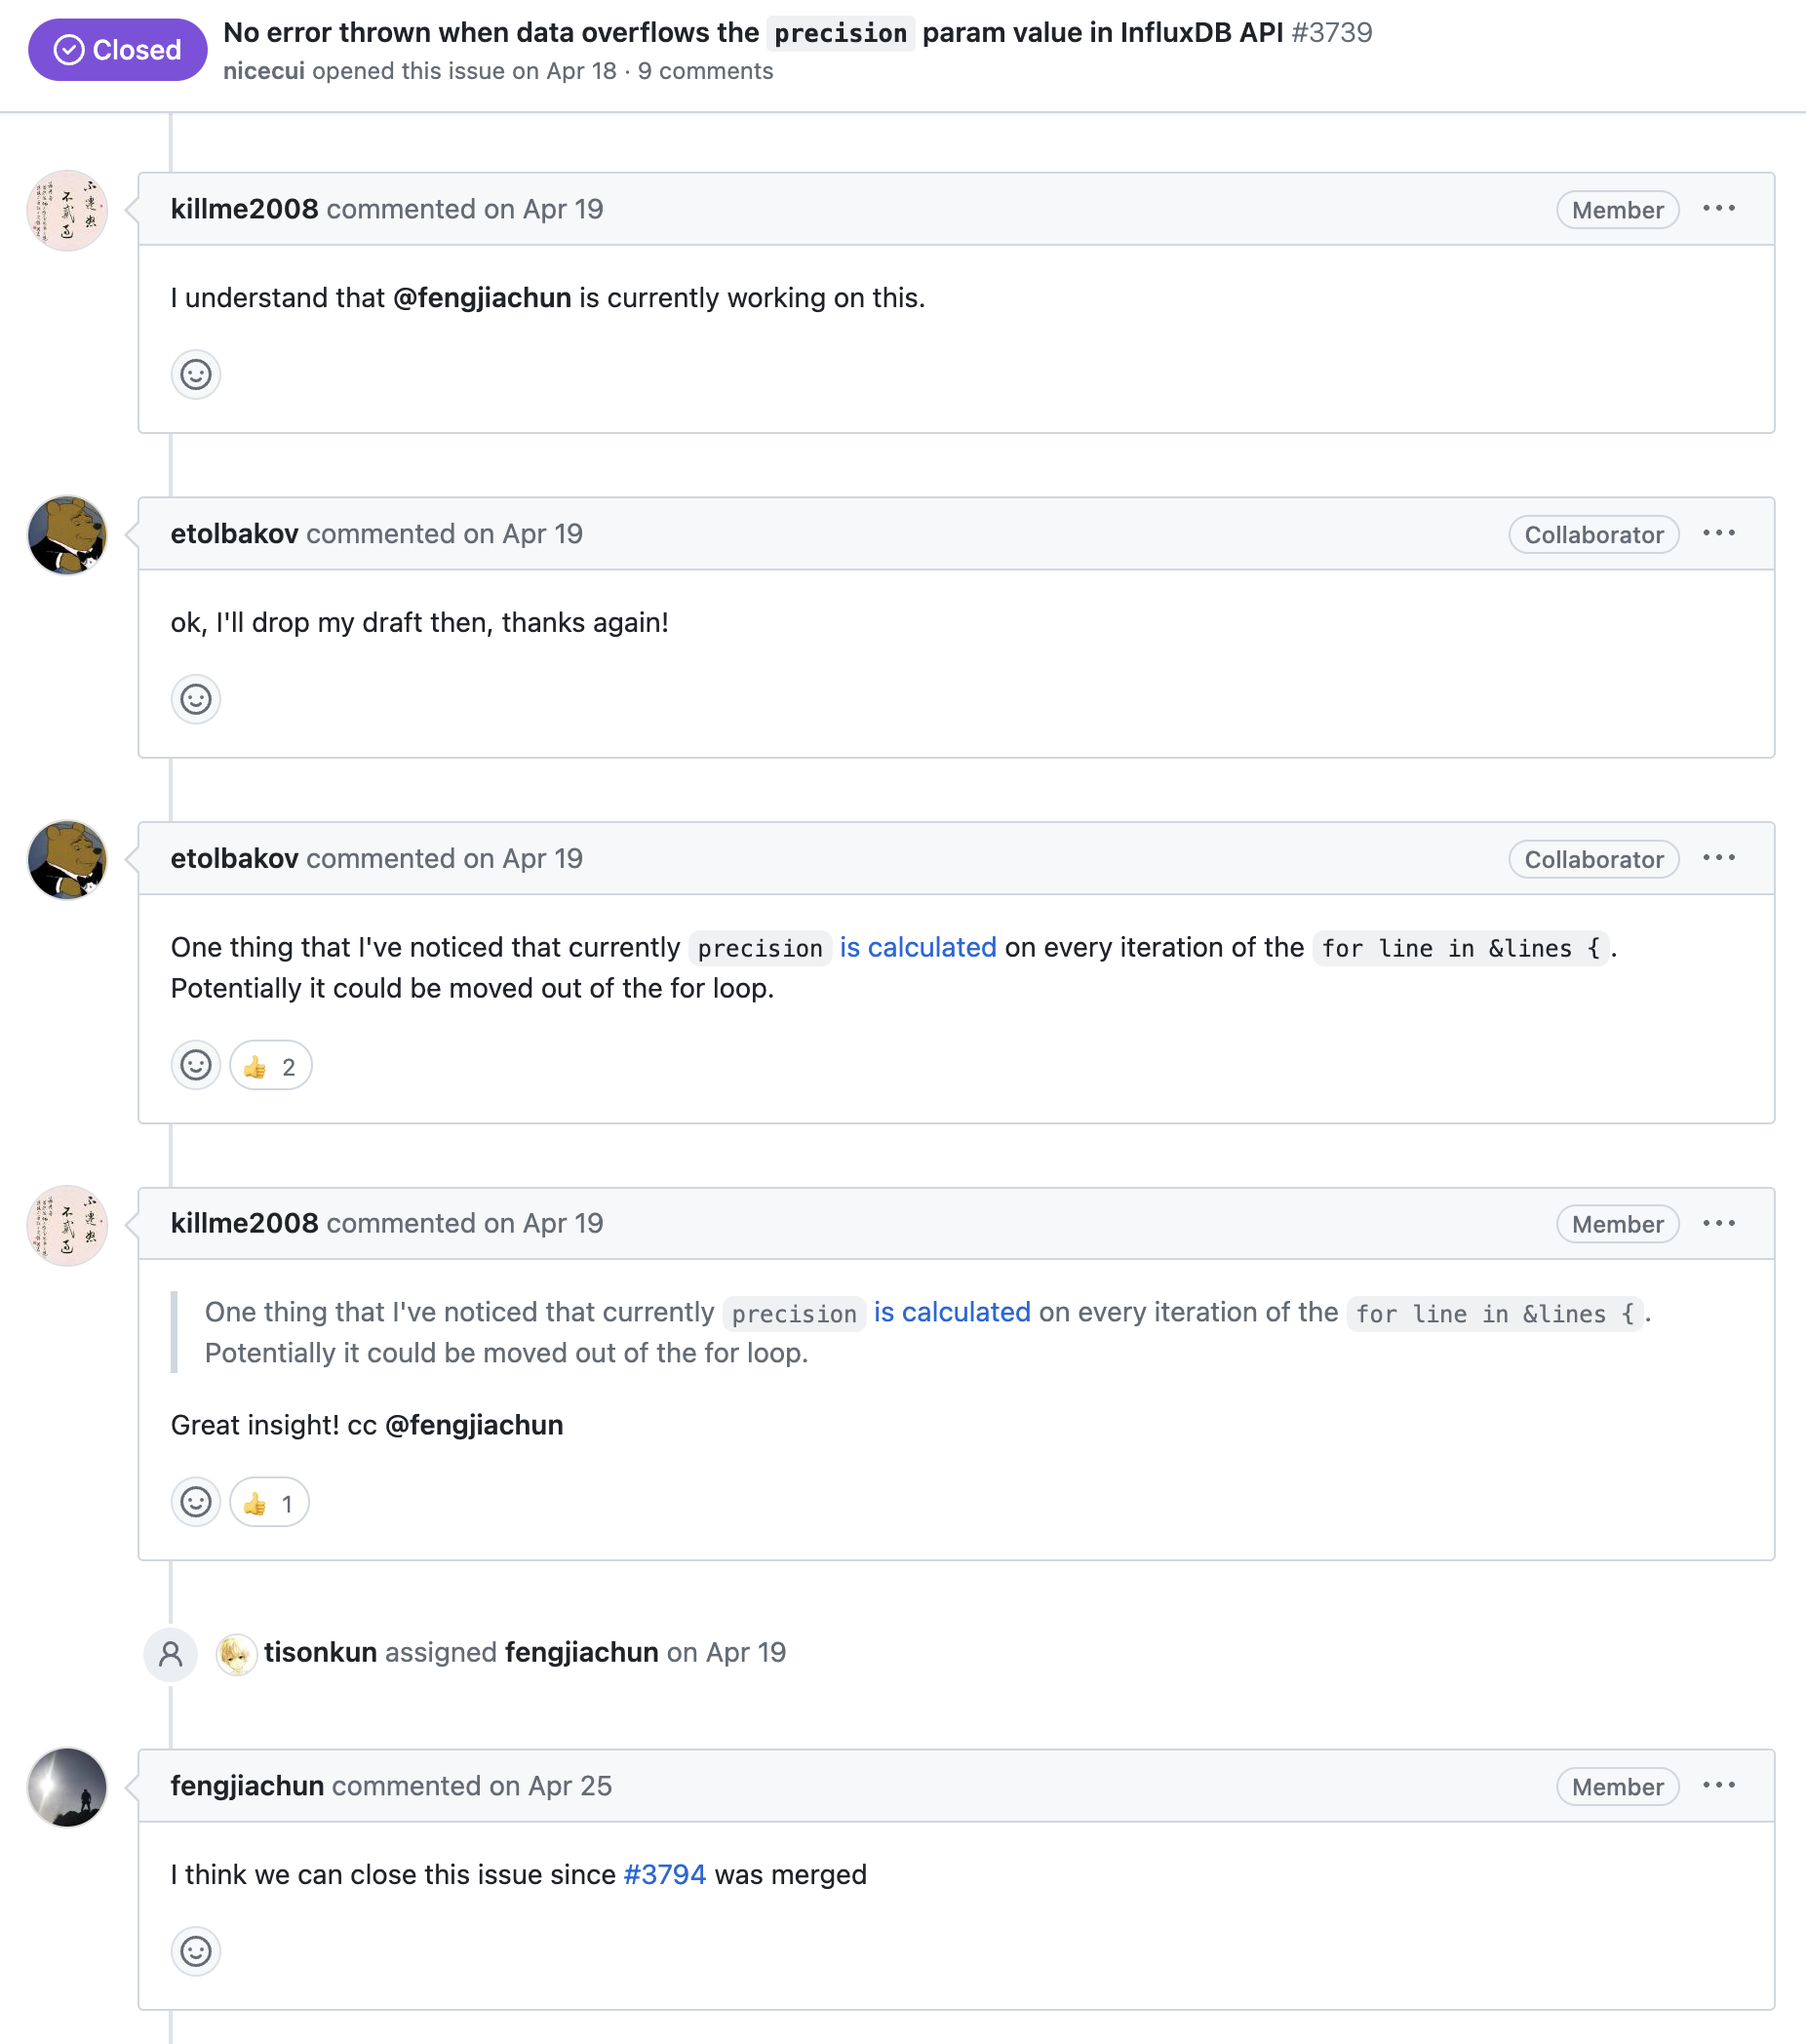
Task: Click tisonkun's small avatar in assignment event
Action: 236,1654
